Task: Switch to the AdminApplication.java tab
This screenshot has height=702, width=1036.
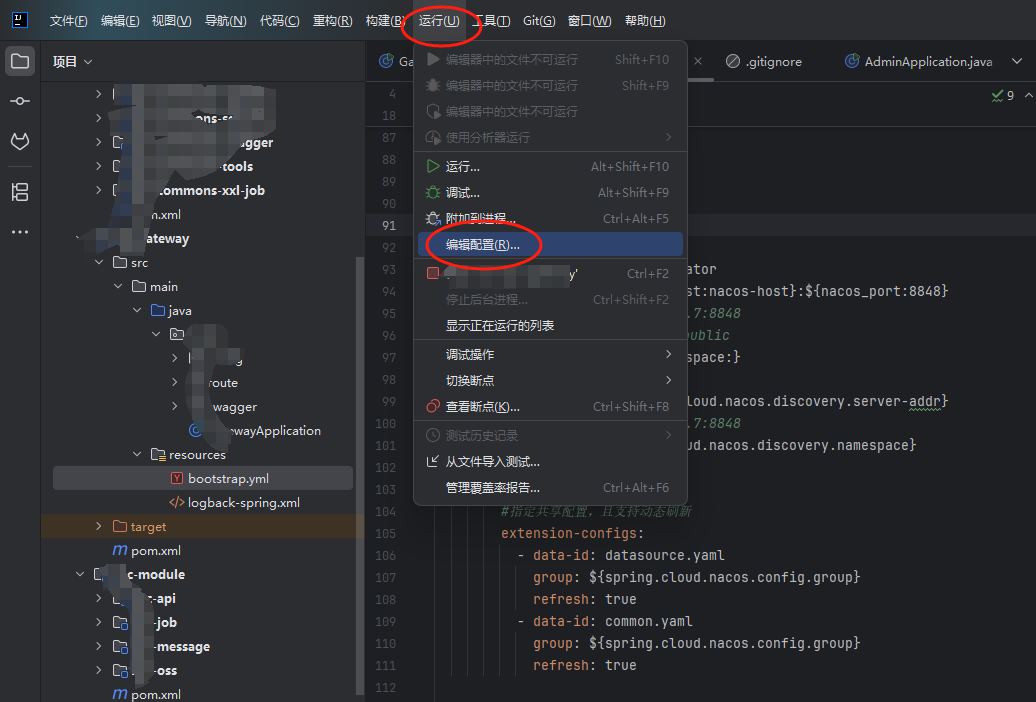Action: (918, 61)
